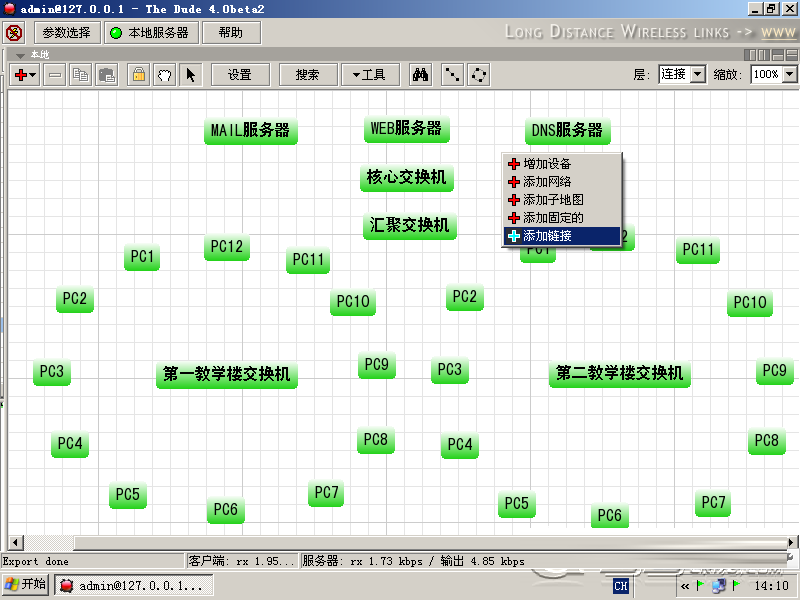800x600 pixels.
Task: Click the 本地服务器 local server button
Action: [x=152, y=33]
